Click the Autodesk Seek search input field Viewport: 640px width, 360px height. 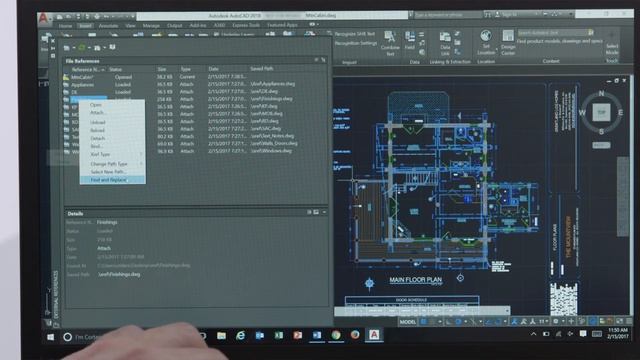coord(552,32)
